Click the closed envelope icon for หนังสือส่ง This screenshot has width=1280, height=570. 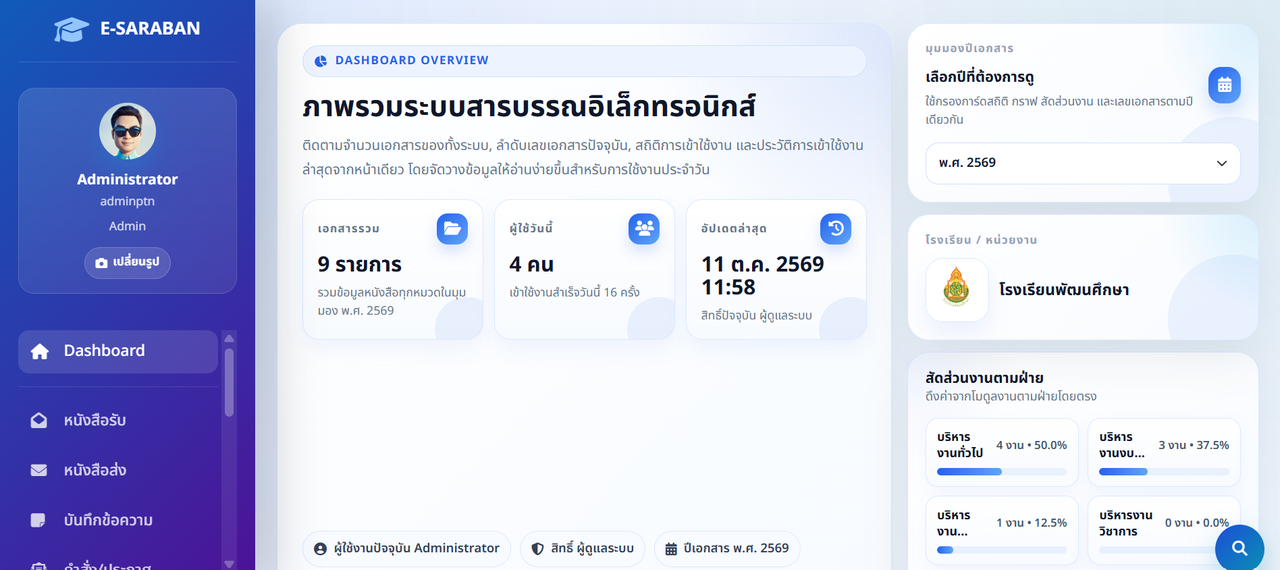tap(39, 470)
